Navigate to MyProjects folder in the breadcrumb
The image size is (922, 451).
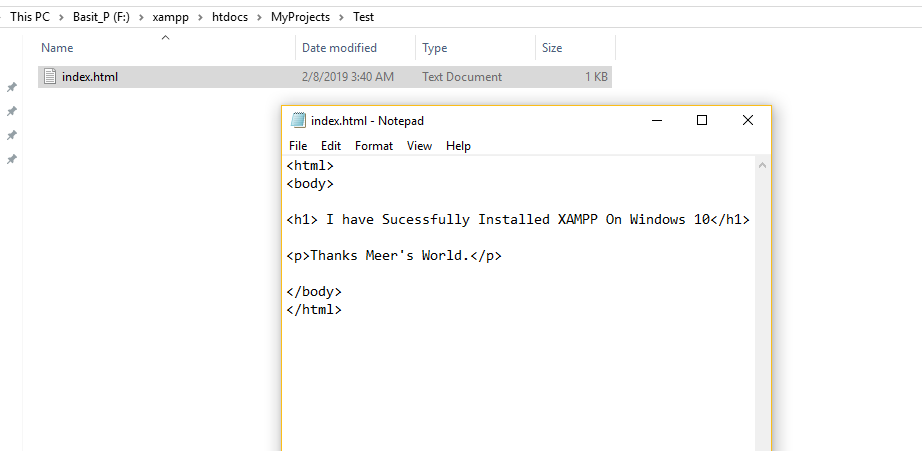[x=300, y=17]
